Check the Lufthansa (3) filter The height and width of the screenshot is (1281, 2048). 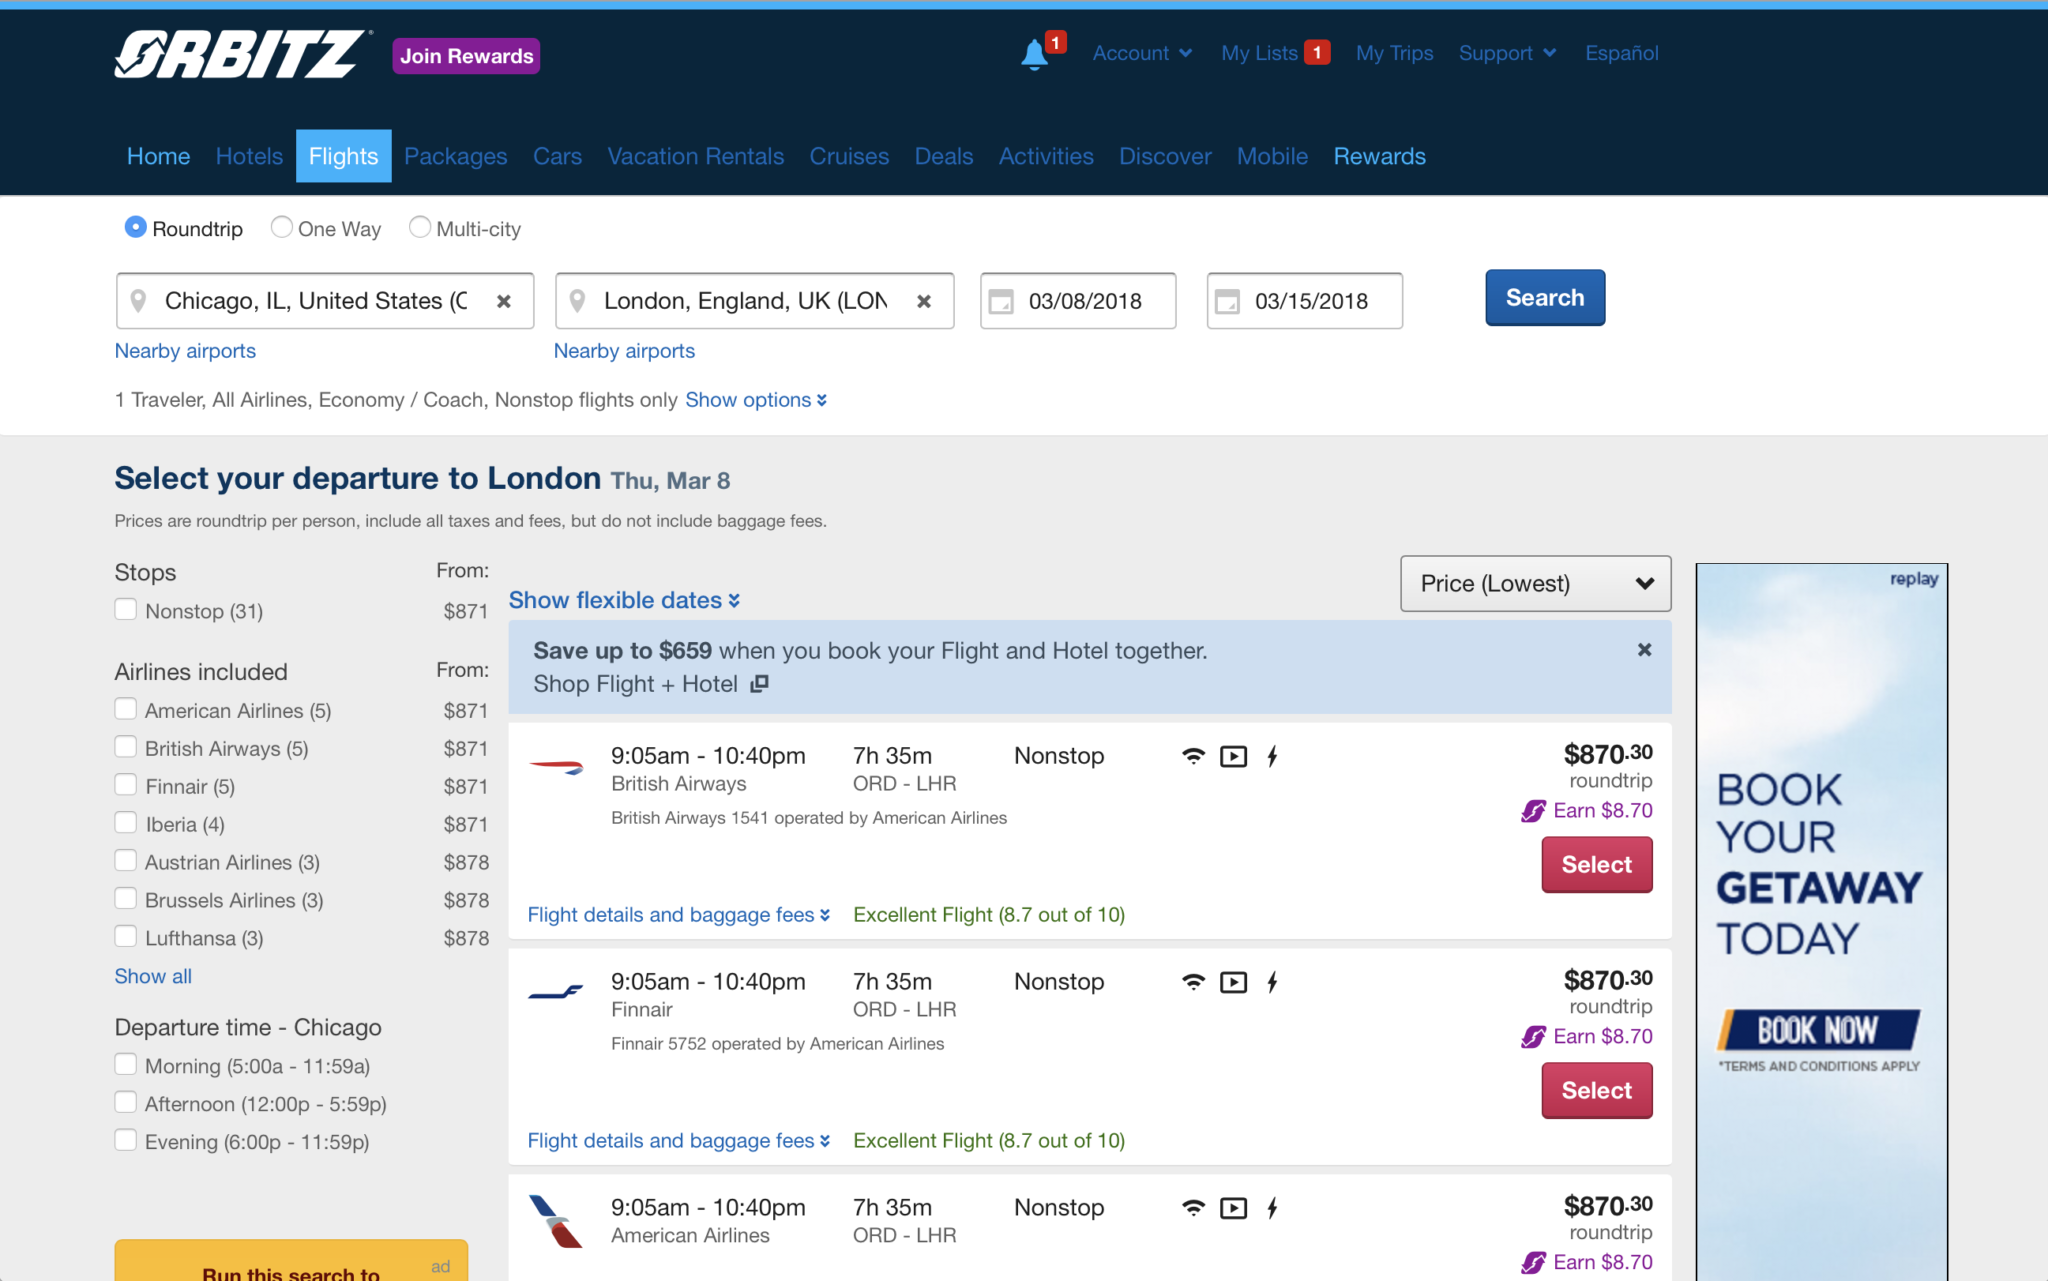125,938
